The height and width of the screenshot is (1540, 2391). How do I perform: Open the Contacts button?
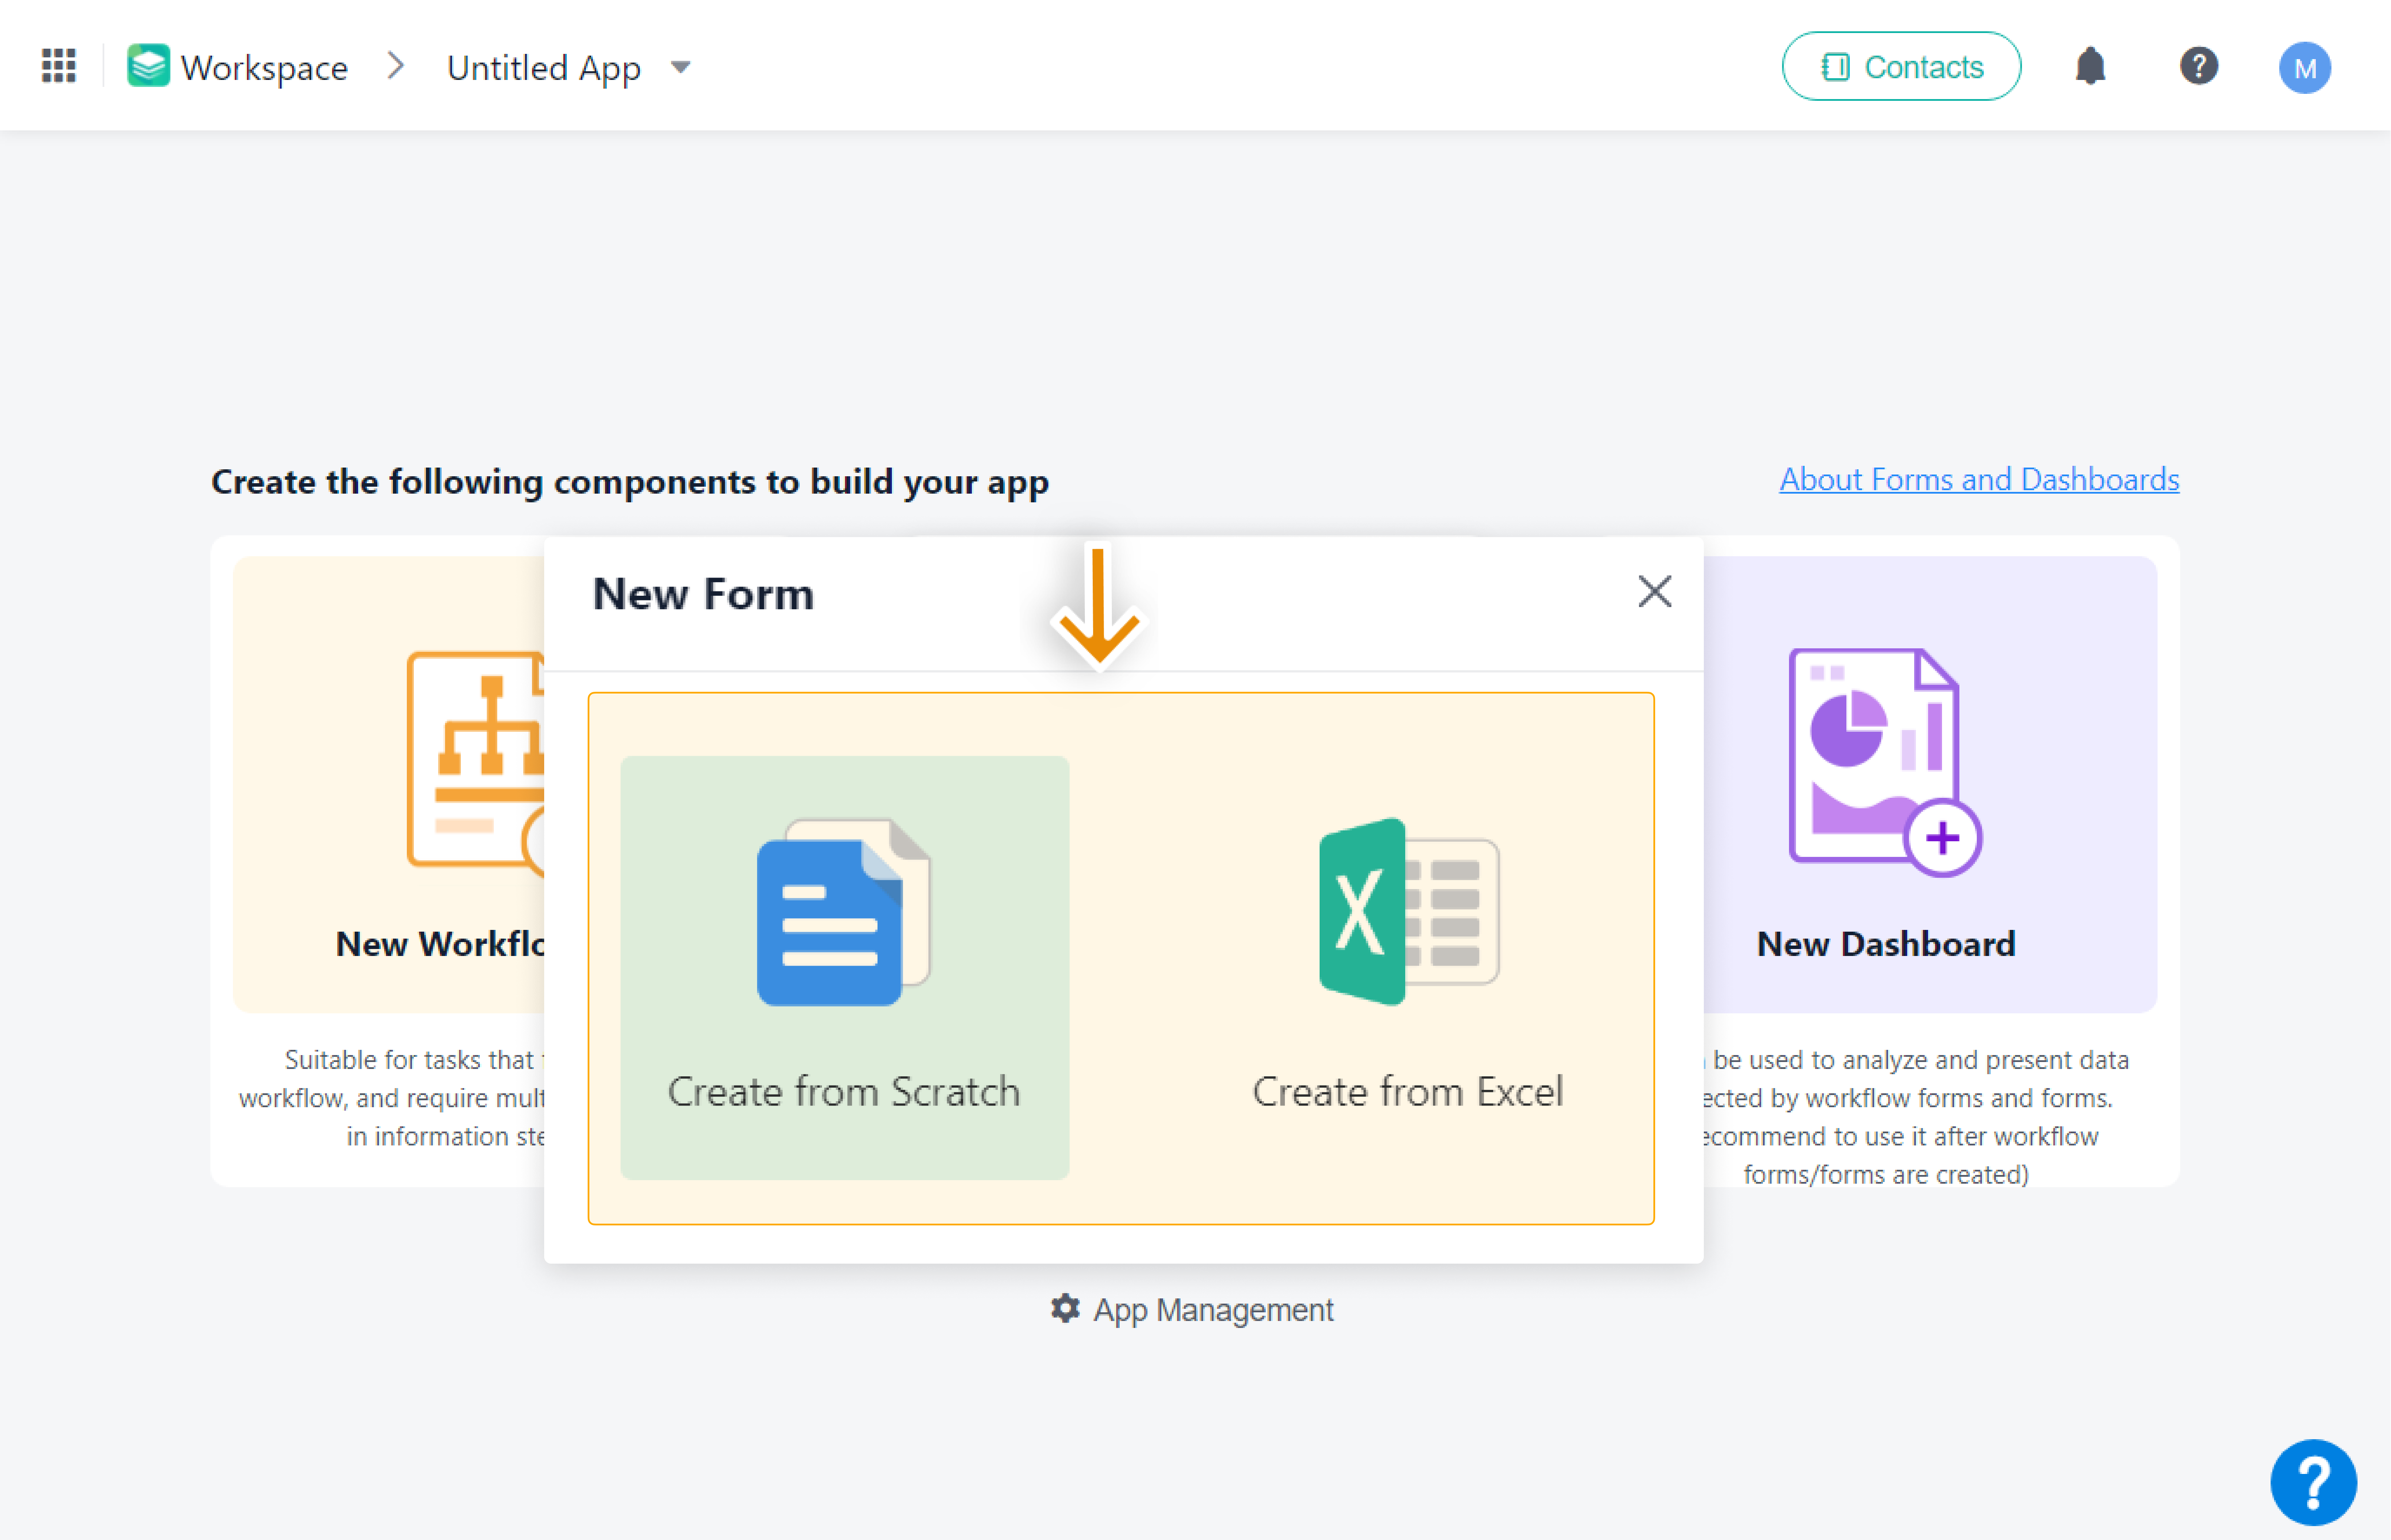[1901, 66]
